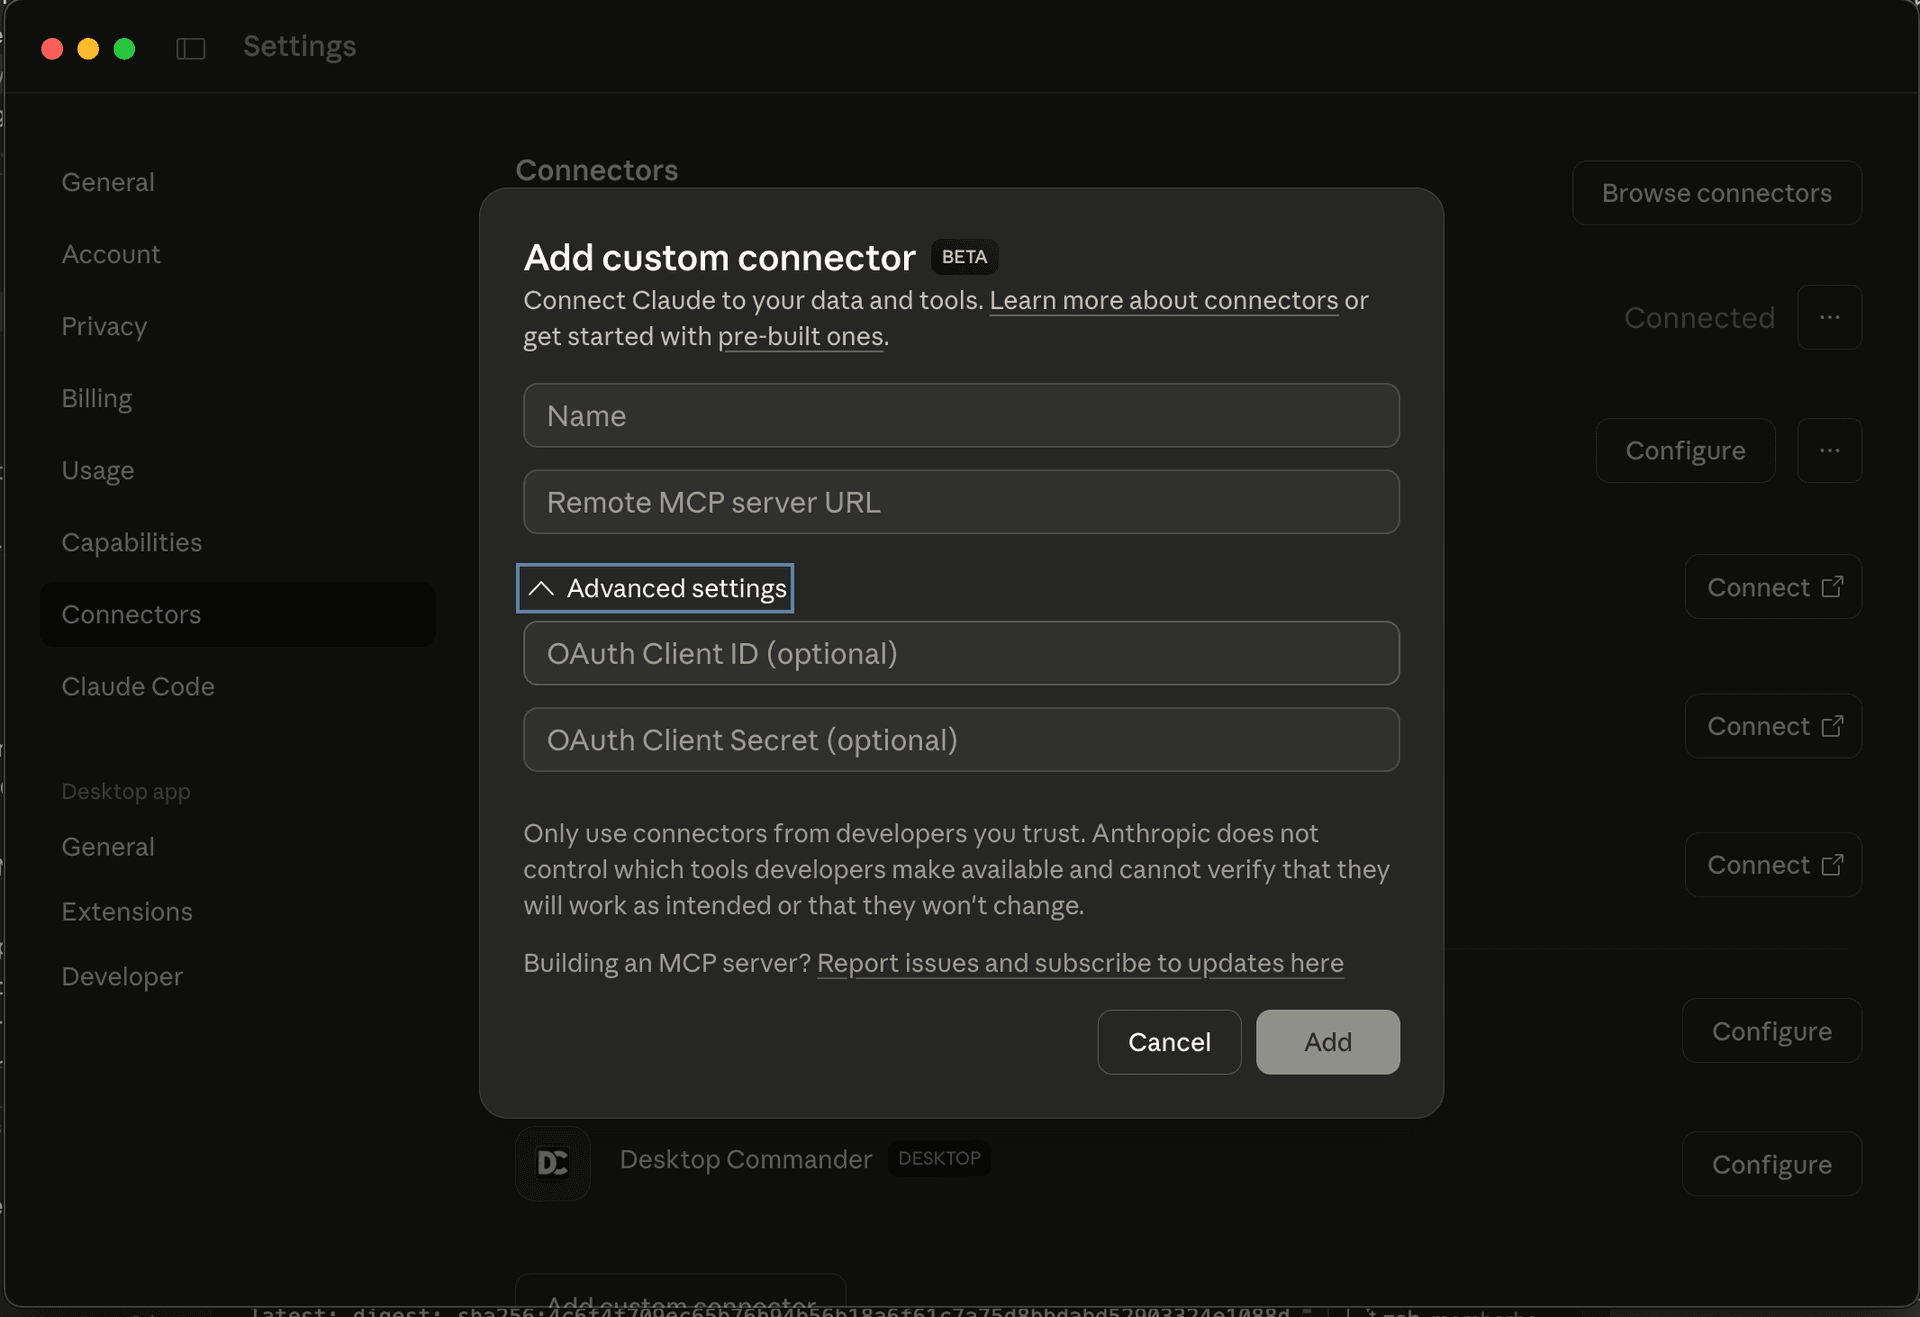This screenshot has width=1920, height=1317.
Task: Click the Browse connectors button
Action: click(1716, 192)
